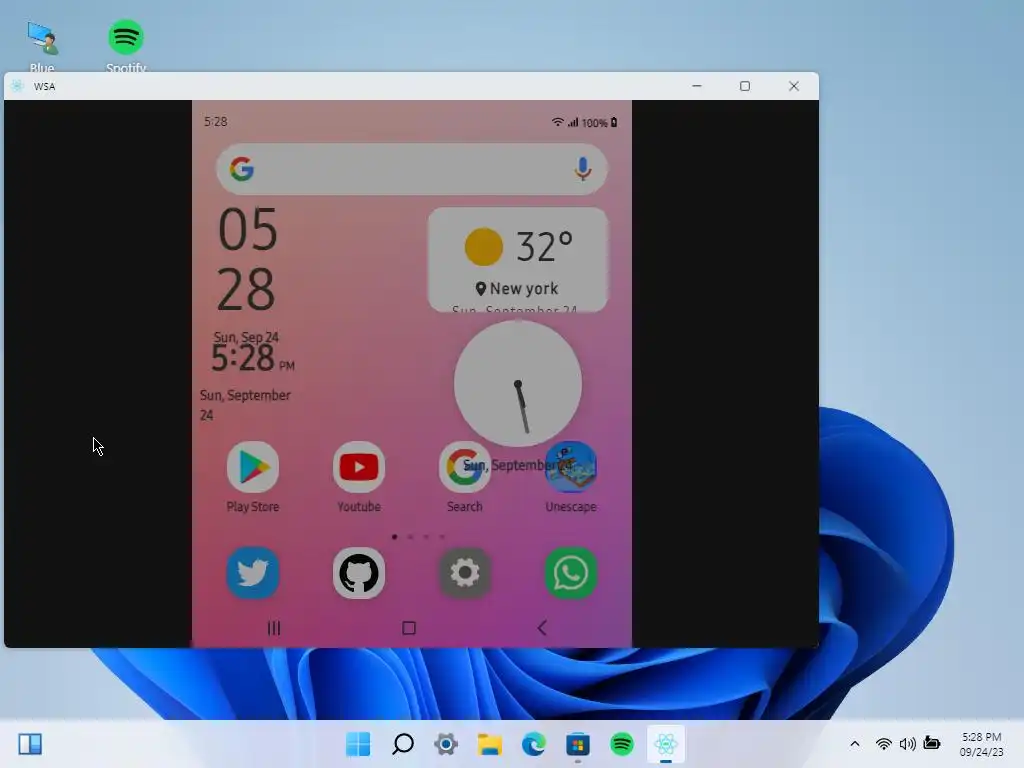The width and height of the screenshot is (1024, 768).
Task: Open the taskbar Wi-Fi network icon
Action: pyautogui.click(x=884, y=744)
